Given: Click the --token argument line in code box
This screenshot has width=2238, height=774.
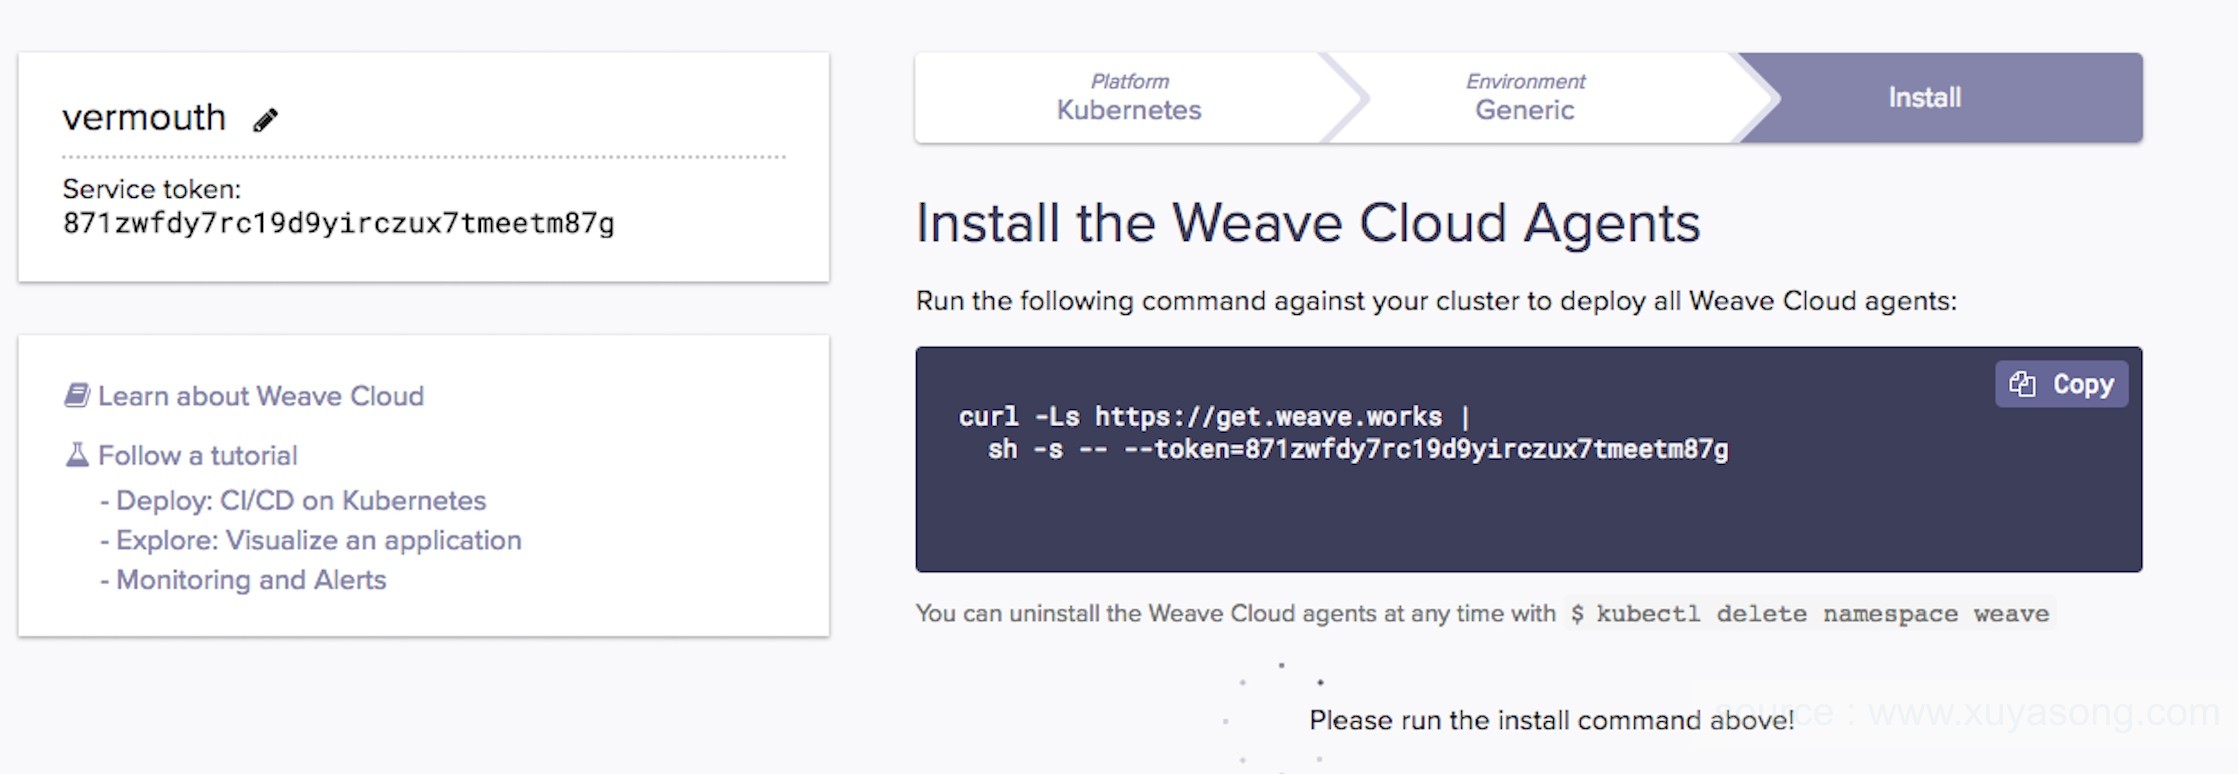Looking at the screenshot, I should 1358,450.
